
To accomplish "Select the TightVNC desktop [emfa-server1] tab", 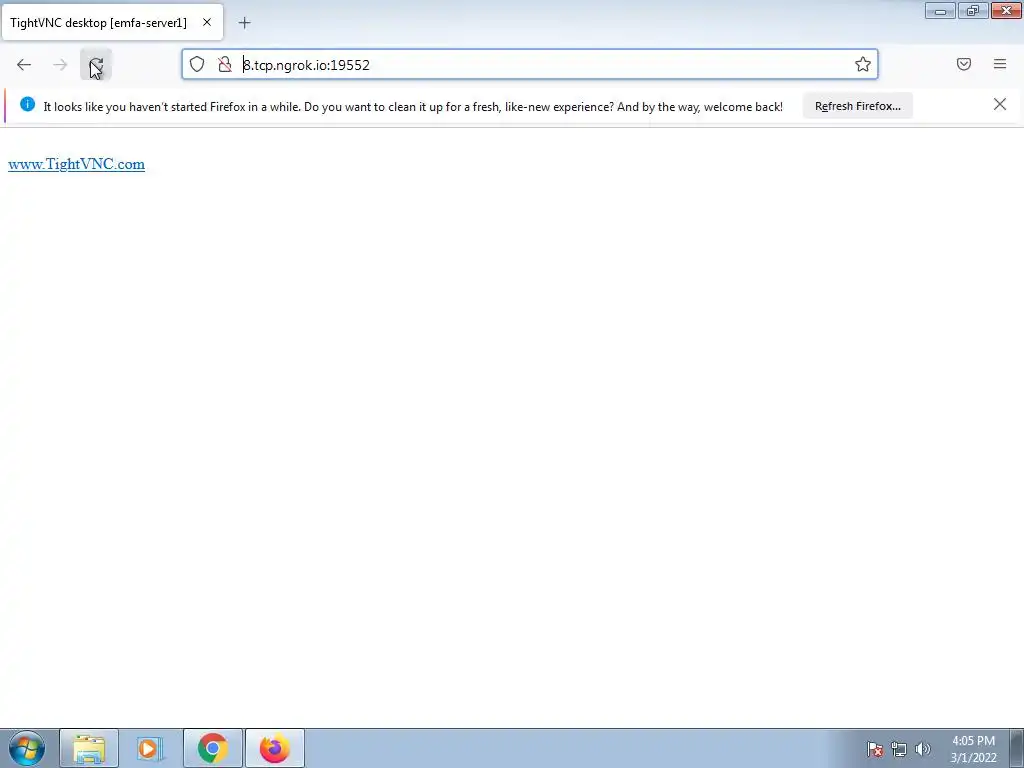I will click(x=112, y=22).
